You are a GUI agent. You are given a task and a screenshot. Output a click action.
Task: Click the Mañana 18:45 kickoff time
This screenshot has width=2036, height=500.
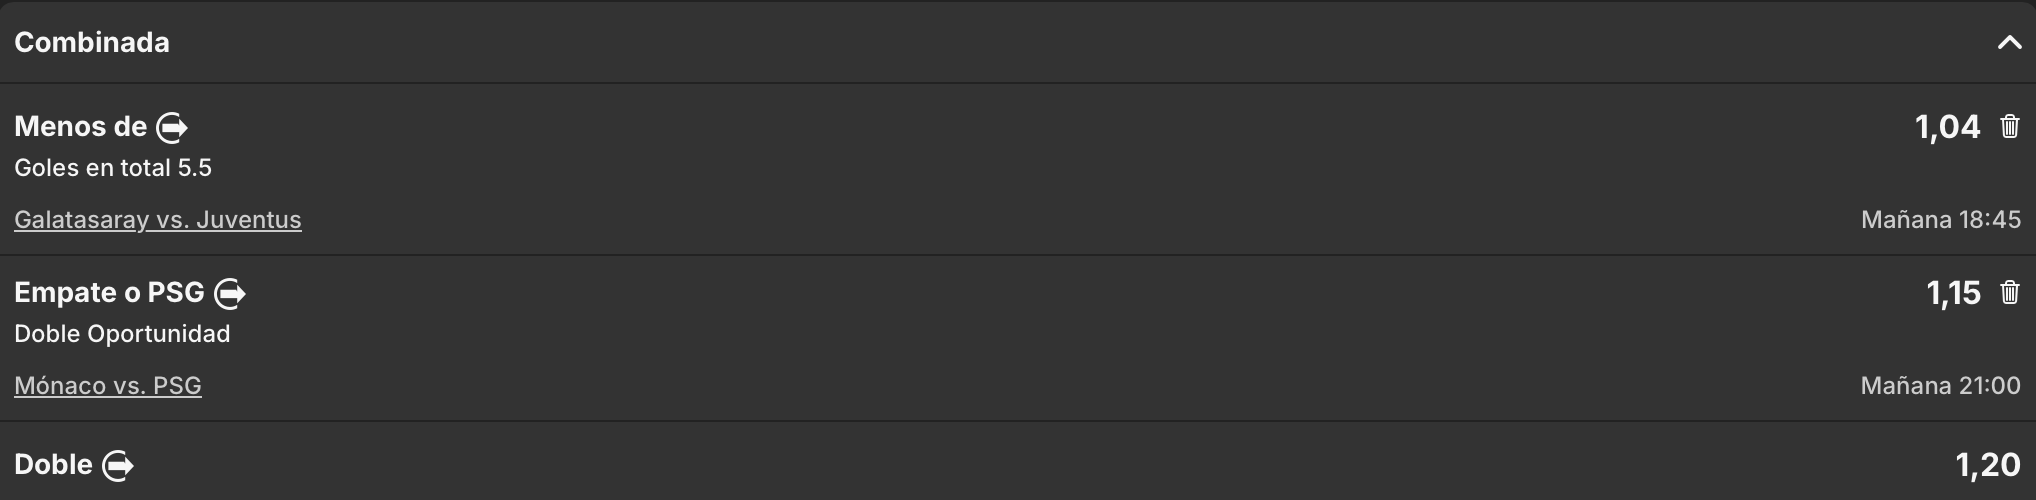1940,220
